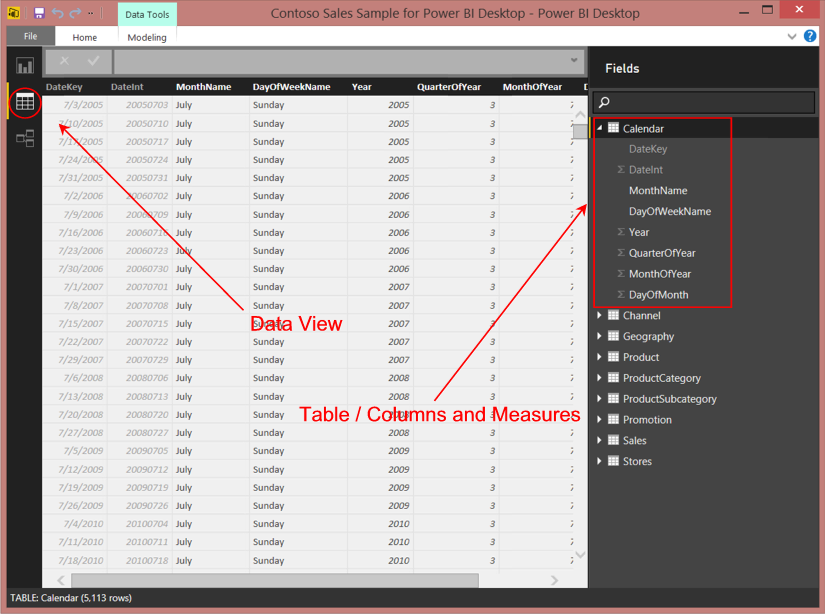The image size is (825, 614).
Task: Select the MonthName field in Calendar
Action: [x=658, y=190]
